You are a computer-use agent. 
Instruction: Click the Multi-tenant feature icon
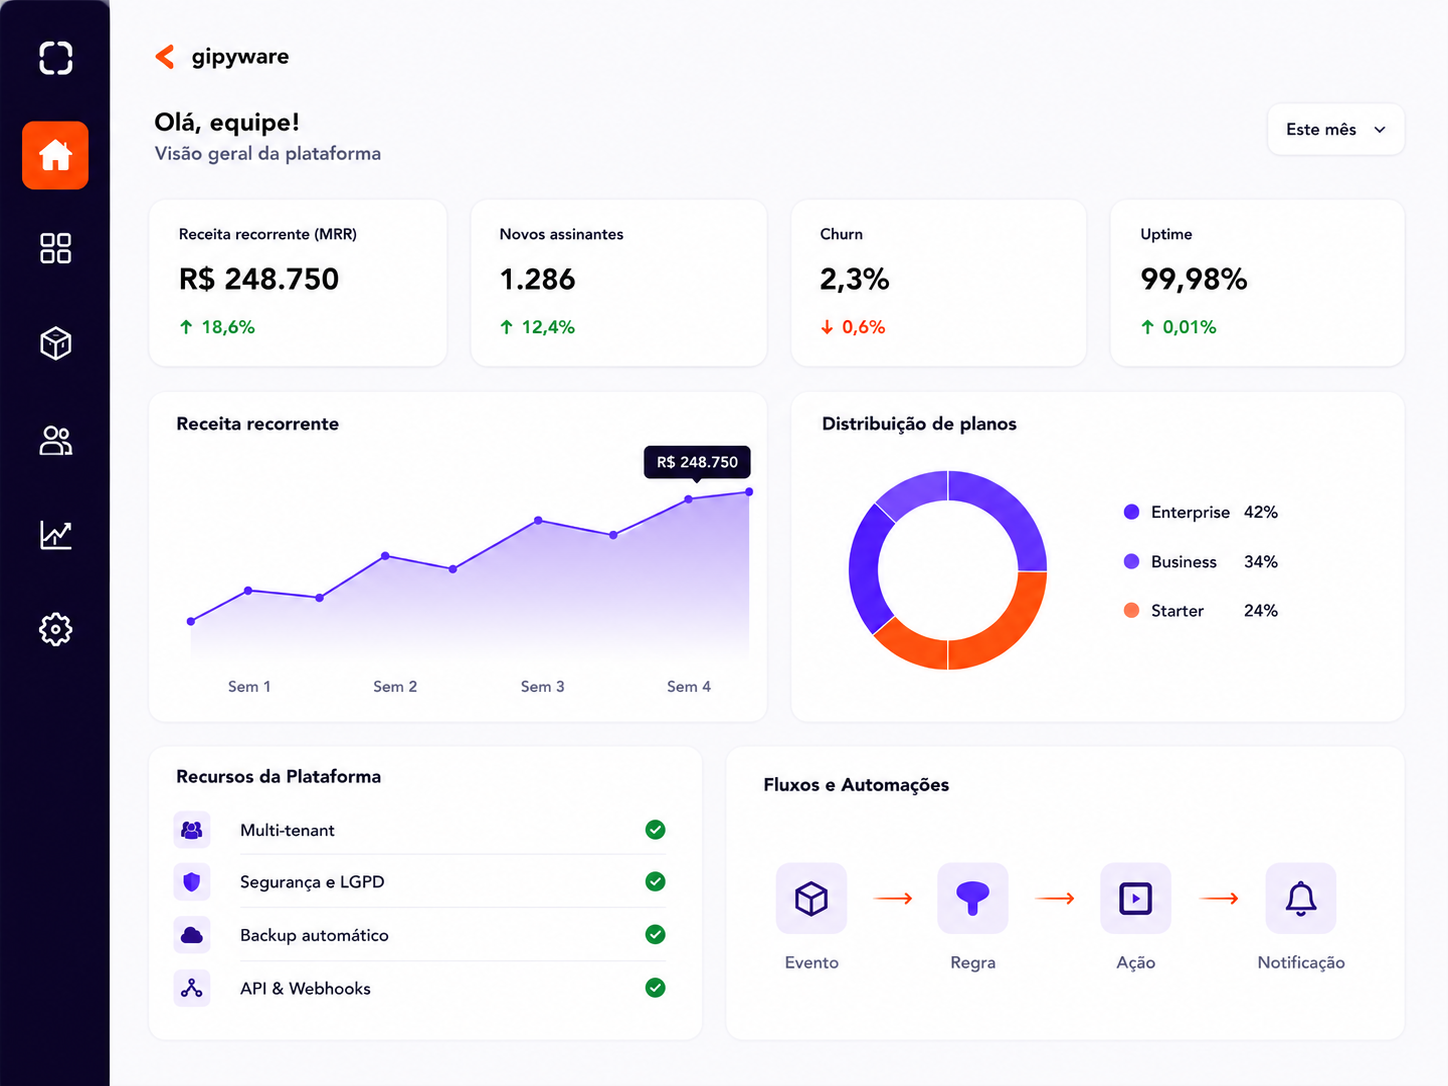tap(192, 830)
